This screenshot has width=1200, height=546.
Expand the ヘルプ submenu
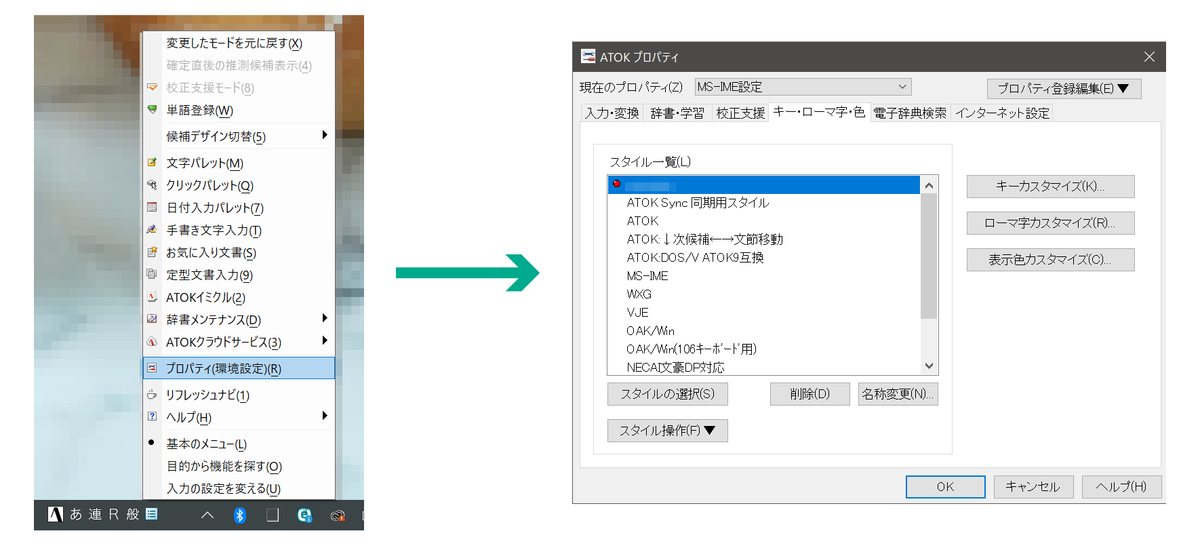pyautogui.click(x=324, y=416)
